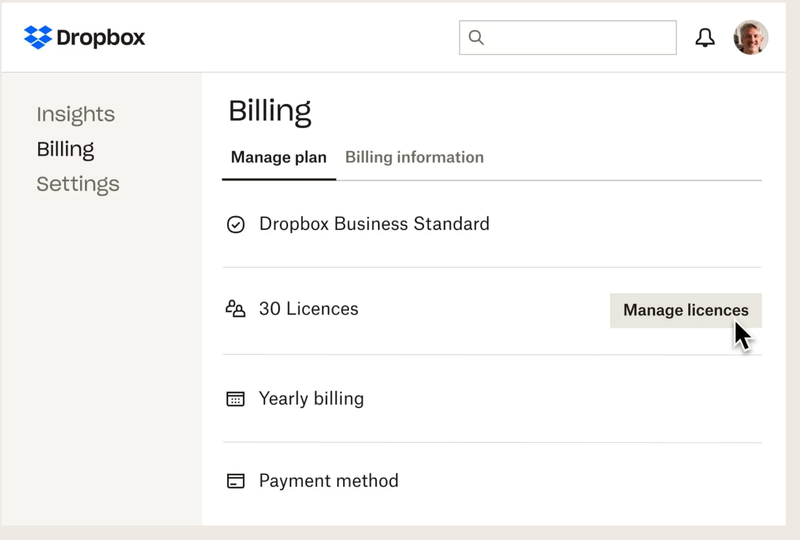The image size is (800, 540).
Task: Select Billing in the sidebar
Action: pos(66,149)
